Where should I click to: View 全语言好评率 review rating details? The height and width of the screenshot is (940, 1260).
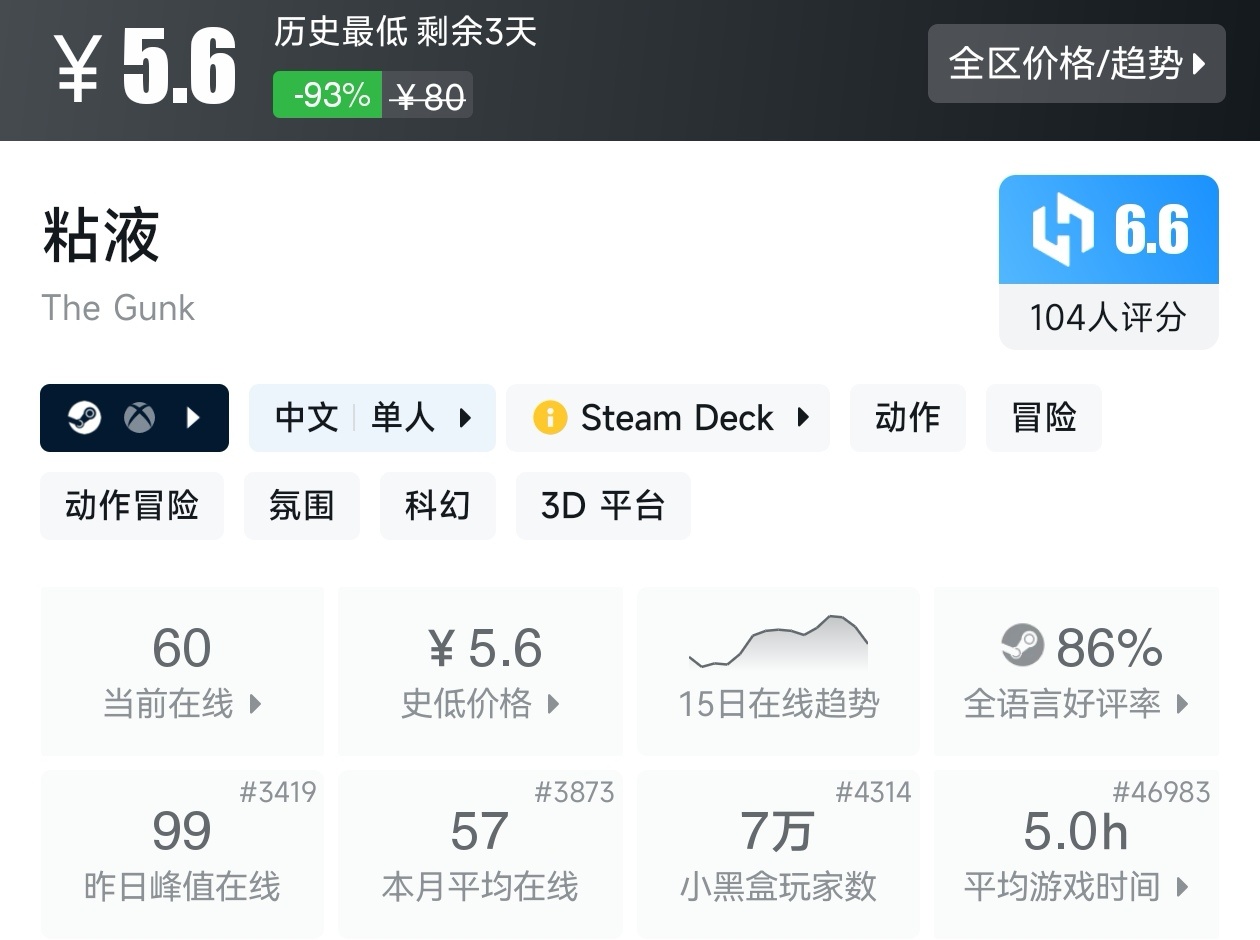point(1076,671)
